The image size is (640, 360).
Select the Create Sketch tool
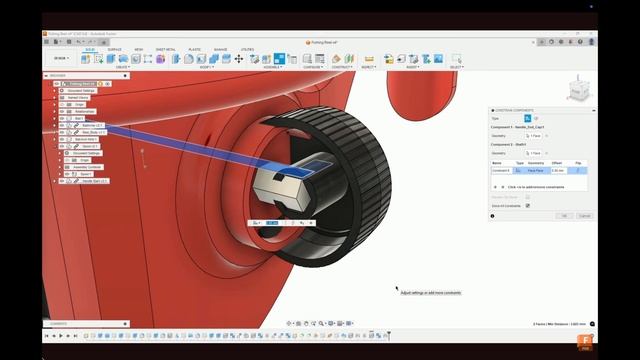98,59
